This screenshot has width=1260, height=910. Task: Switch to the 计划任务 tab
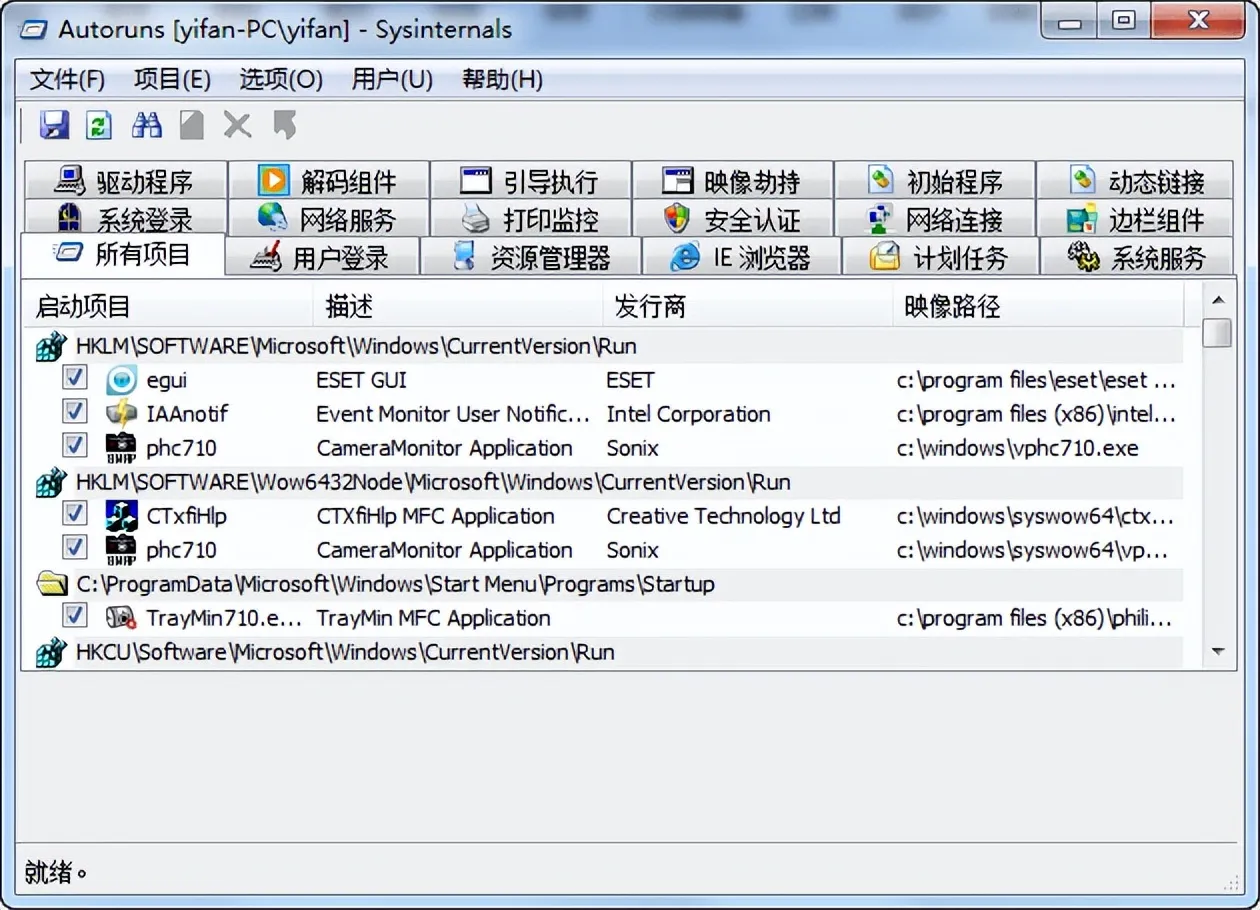click(x=940, y=257)
